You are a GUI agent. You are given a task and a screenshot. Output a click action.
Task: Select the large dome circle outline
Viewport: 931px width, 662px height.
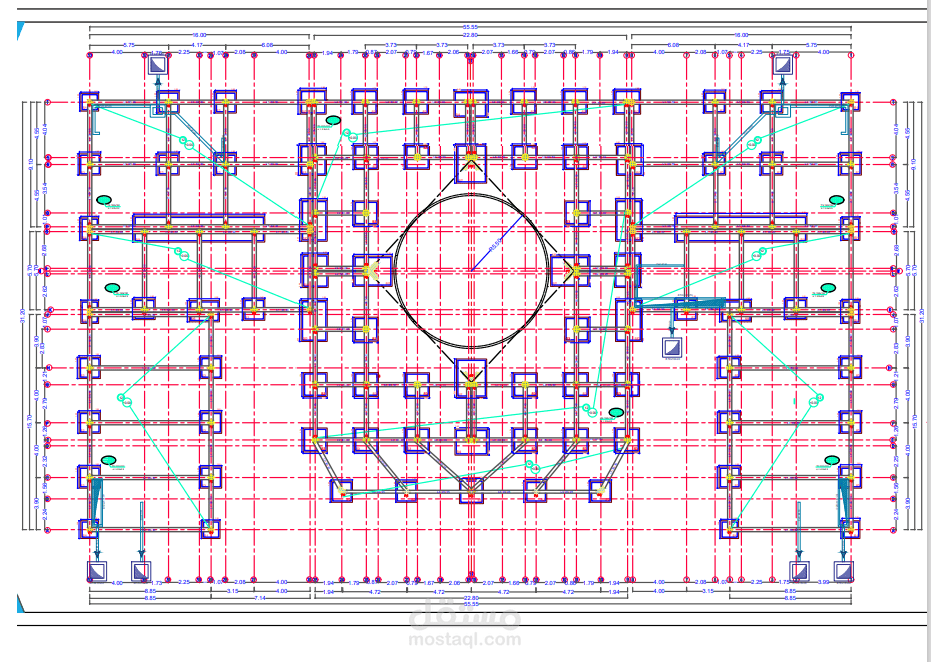click(x=471, y=271)
